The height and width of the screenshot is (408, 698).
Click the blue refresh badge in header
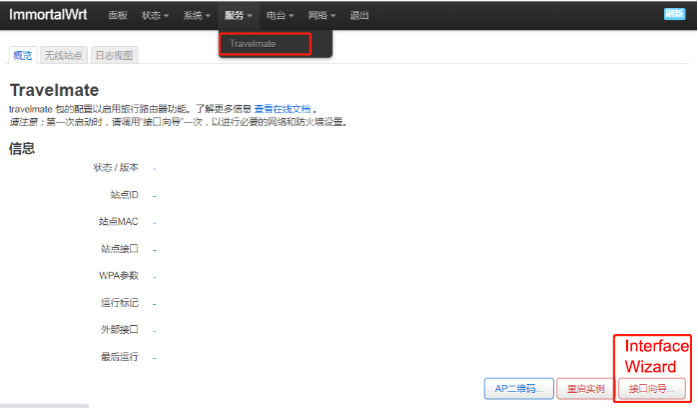674,14
